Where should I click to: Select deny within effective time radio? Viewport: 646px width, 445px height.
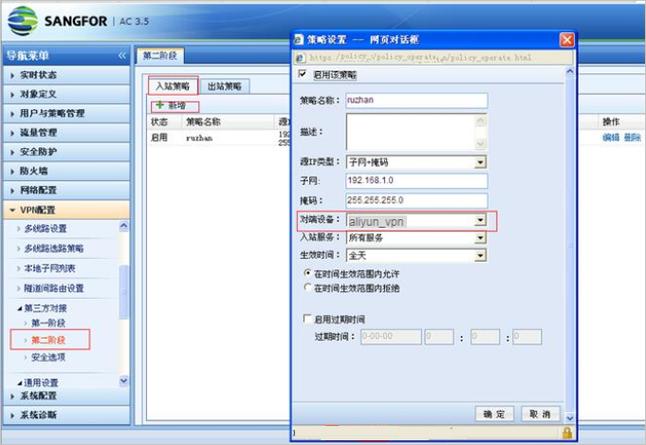click(x=307, y=287)
